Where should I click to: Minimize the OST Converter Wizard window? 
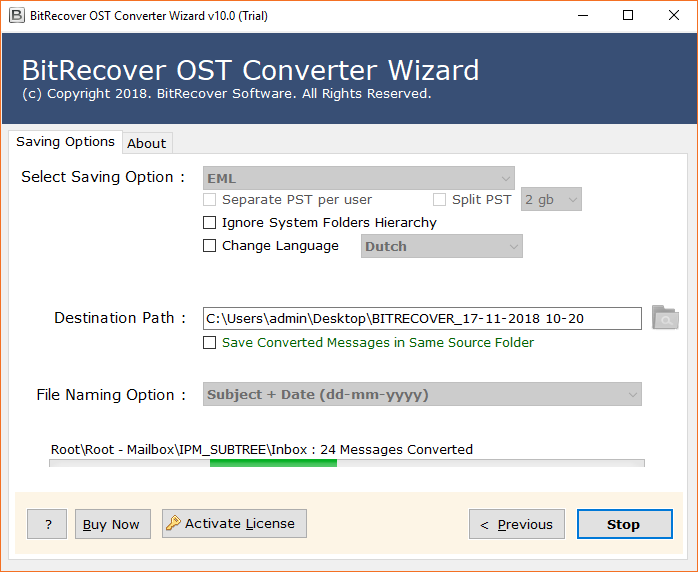[583, 16]
